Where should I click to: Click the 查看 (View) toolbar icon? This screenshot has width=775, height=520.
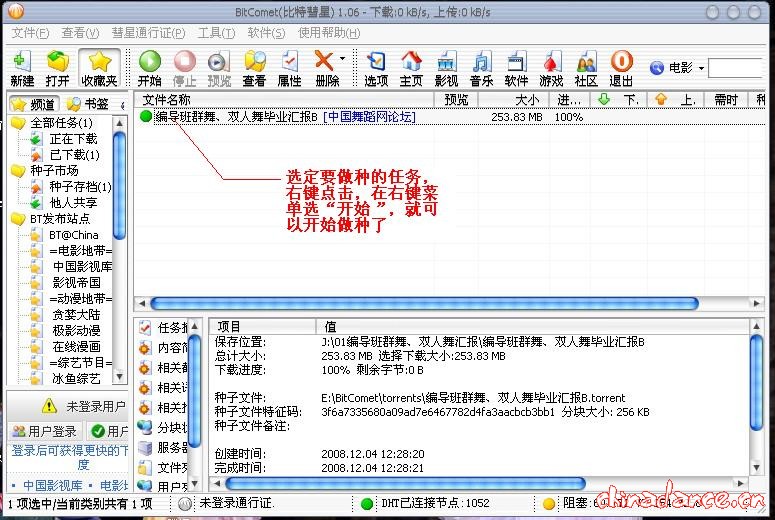[x=254, y=68]
